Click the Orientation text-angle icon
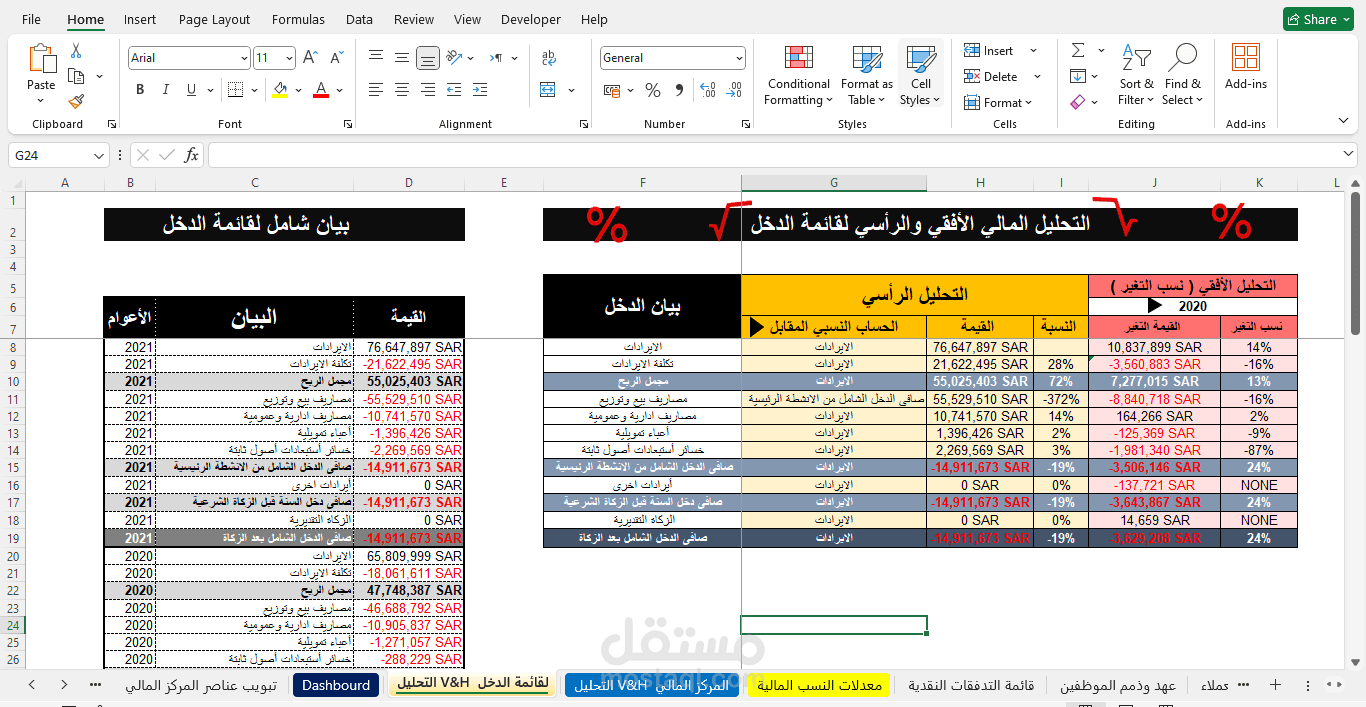Viewport: 1366px width, 707px height. [x=453, y=57]
